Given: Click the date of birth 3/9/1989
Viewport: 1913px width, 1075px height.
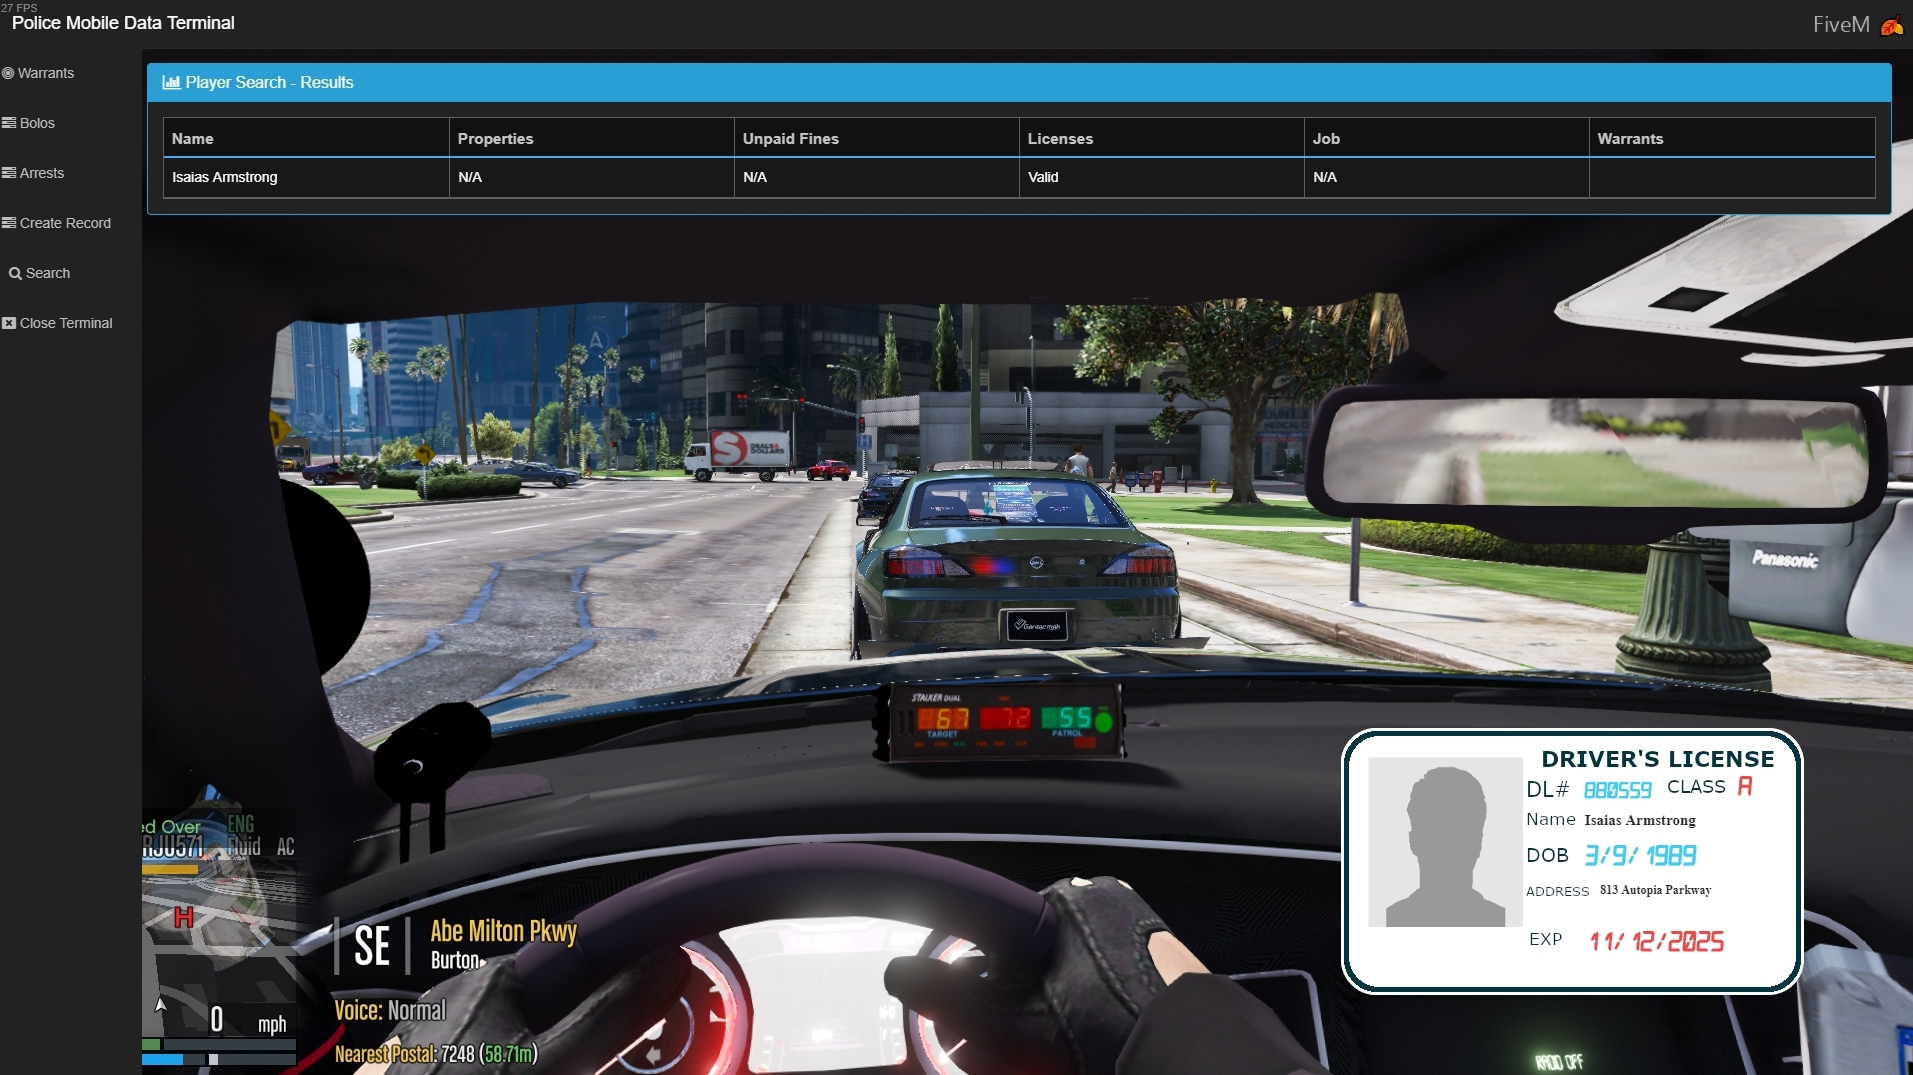Looking at the screenshot, I should coord(1640,855).
